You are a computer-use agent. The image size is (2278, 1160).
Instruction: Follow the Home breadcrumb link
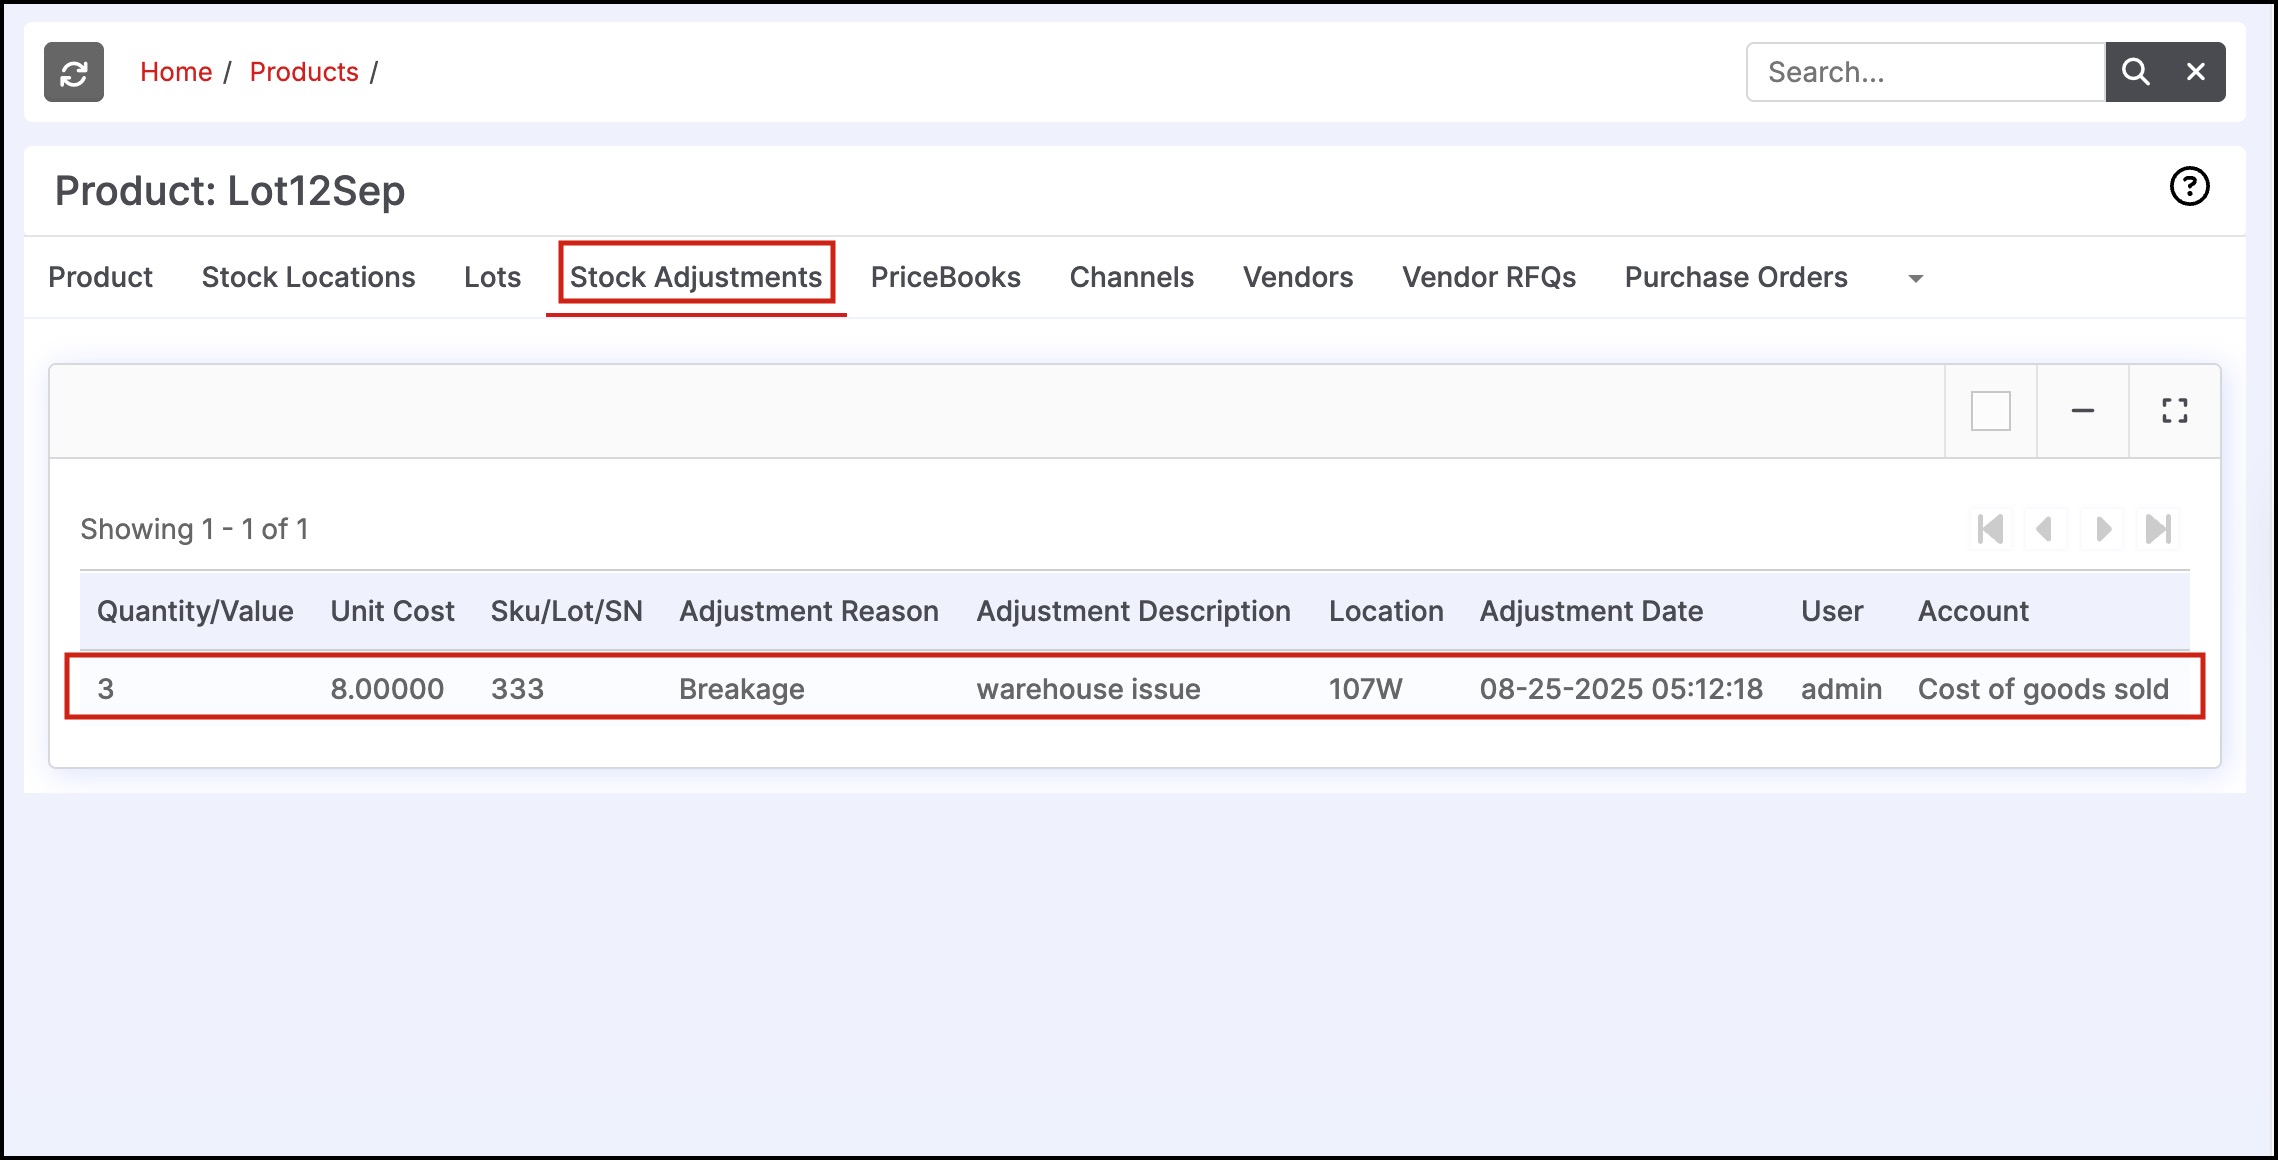[x=176, y=72]
